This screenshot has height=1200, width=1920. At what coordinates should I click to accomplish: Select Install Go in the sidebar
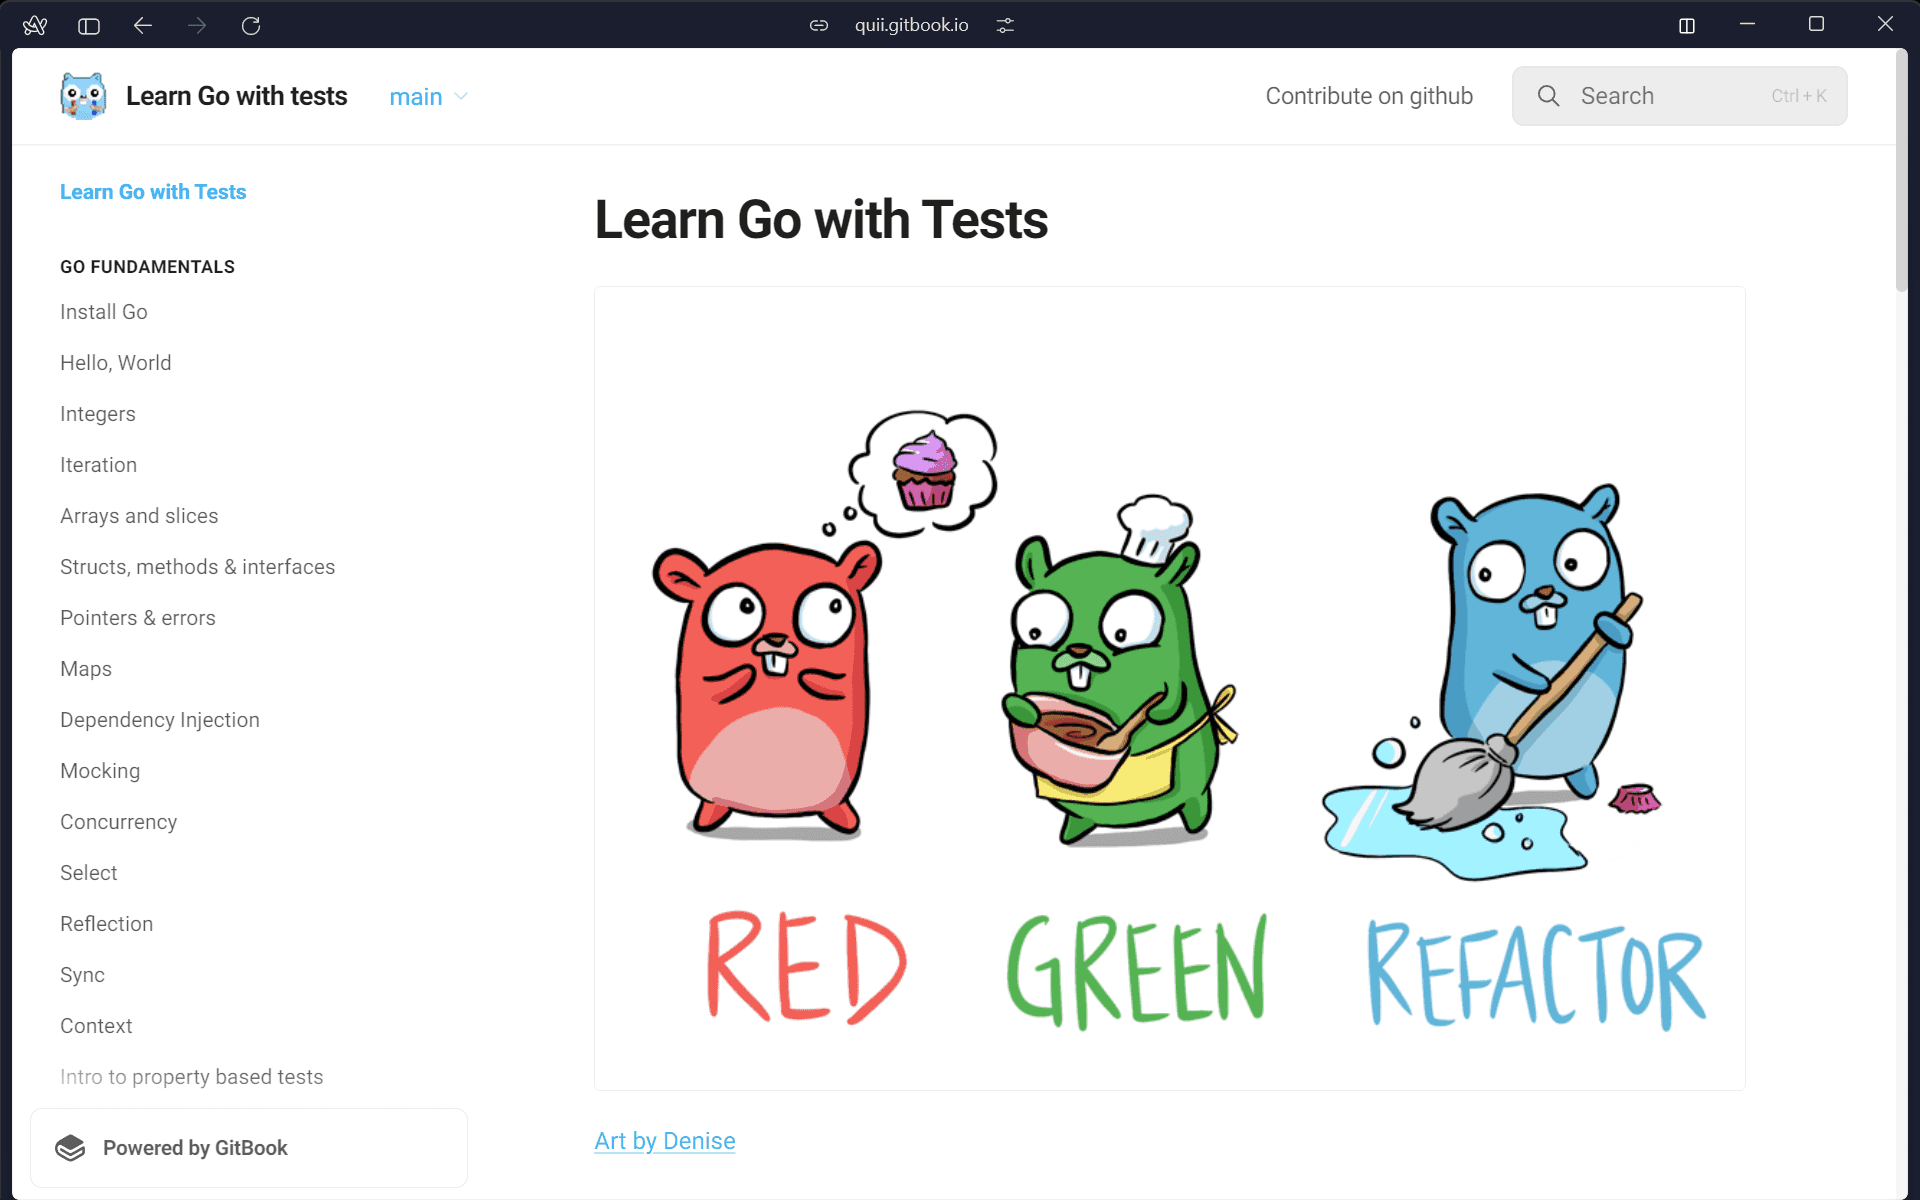pos(103,311)
